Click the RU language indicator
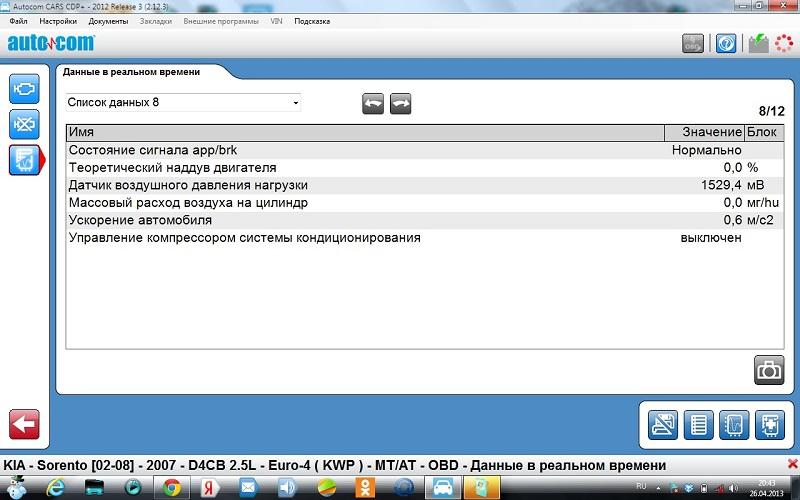Viewport: 800px width, 500px height. (641, 487)
